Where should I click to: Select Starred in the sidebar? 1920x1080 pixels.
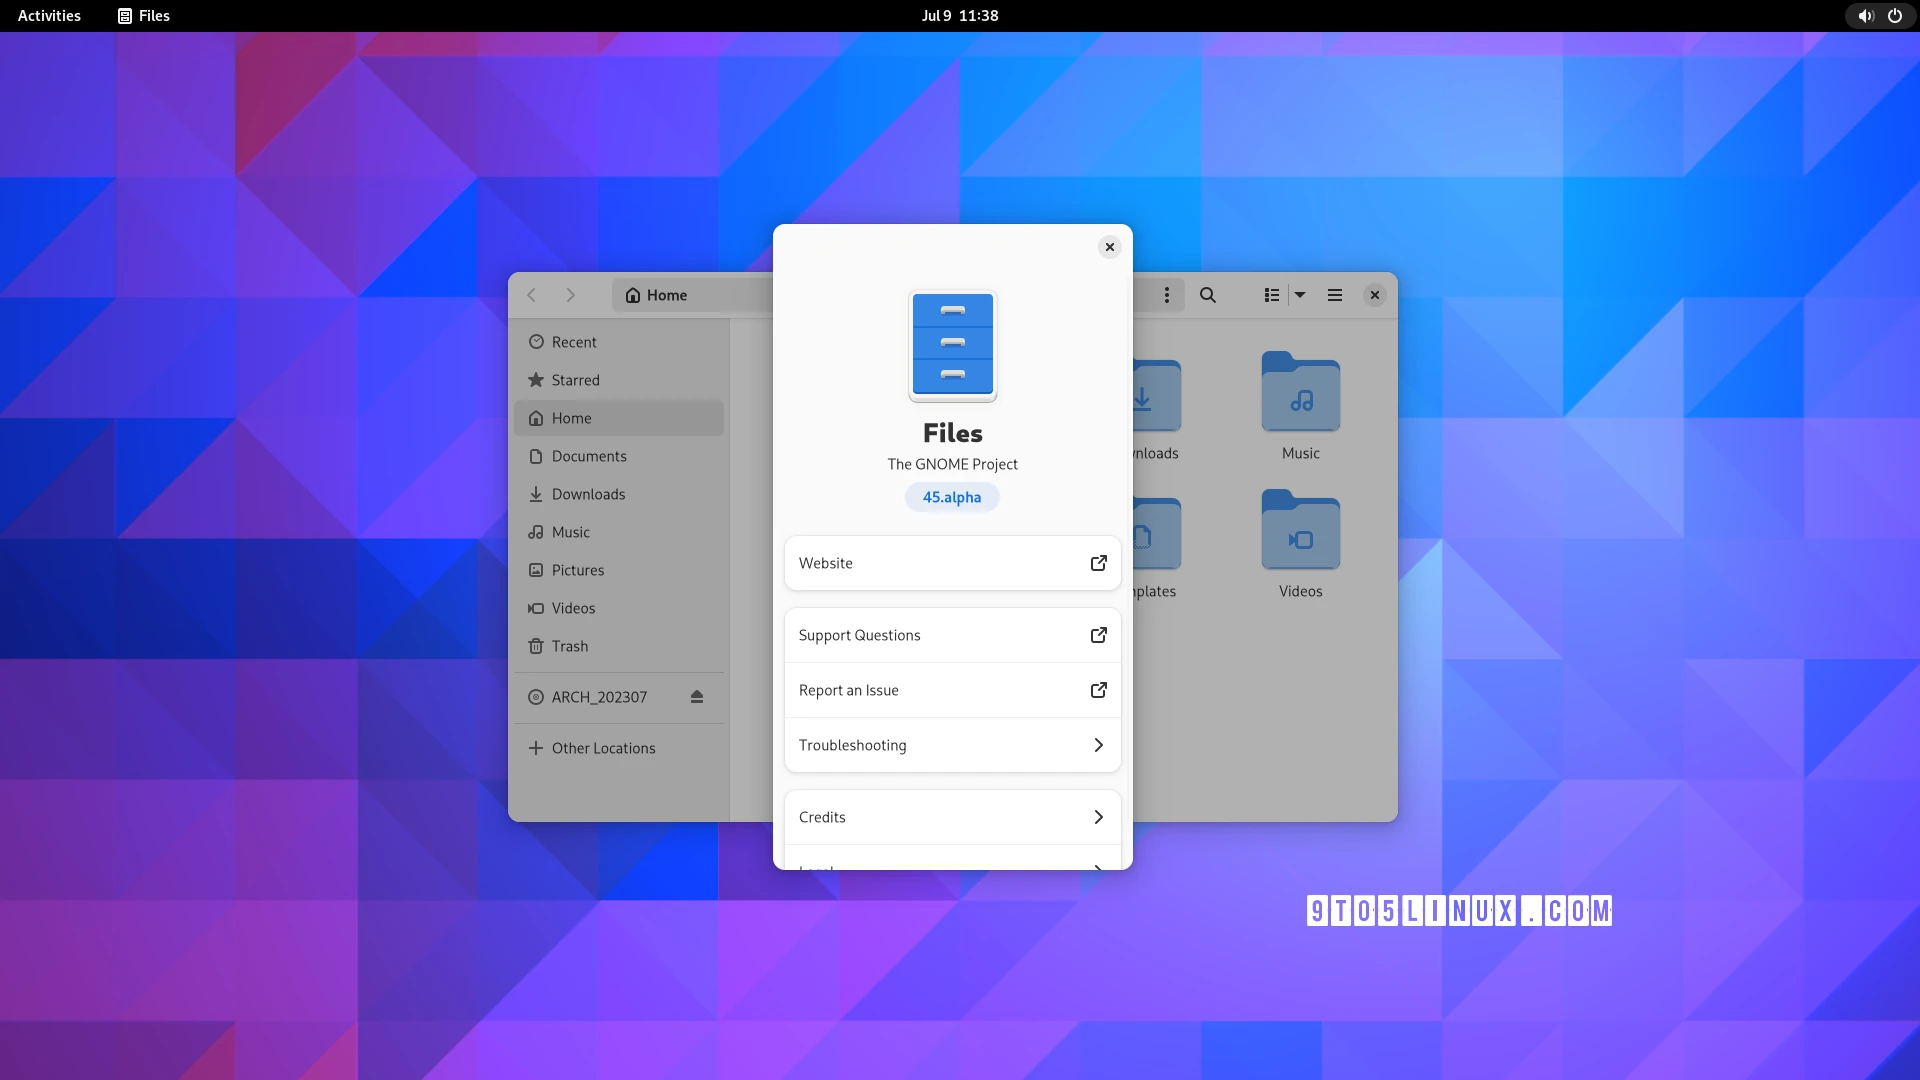(x=576, y=380)
